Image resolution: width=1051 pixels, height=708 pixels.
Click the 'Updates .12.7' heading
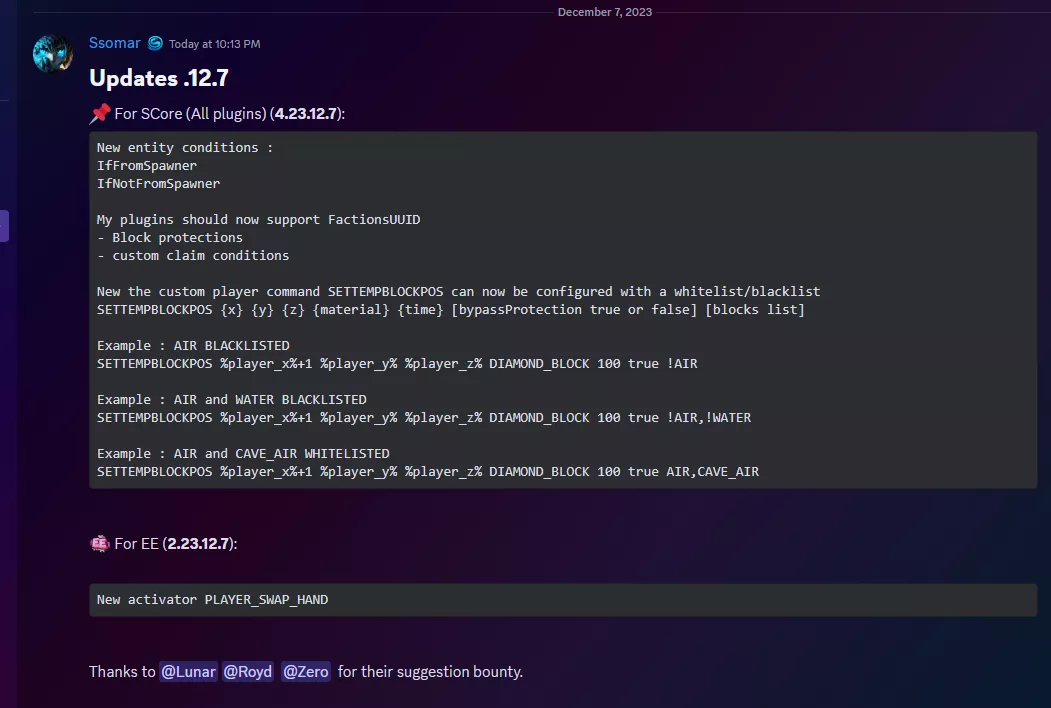coord(160,78)
